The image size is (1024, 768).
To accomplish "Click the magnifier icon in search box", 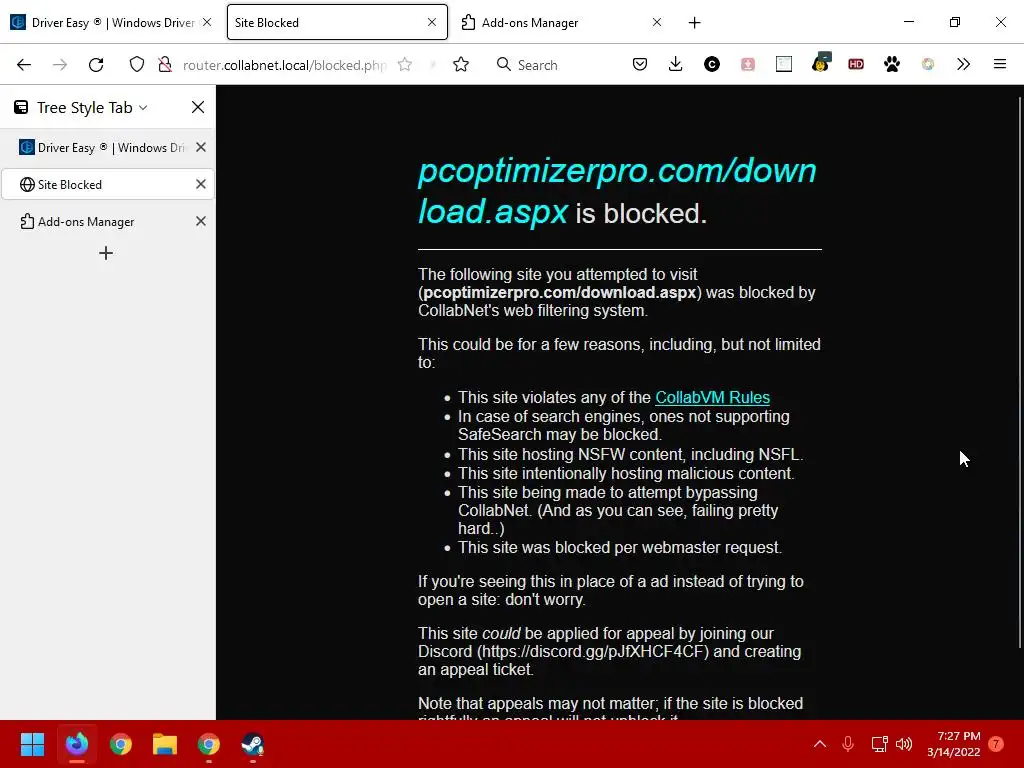I will coord(504,64).
